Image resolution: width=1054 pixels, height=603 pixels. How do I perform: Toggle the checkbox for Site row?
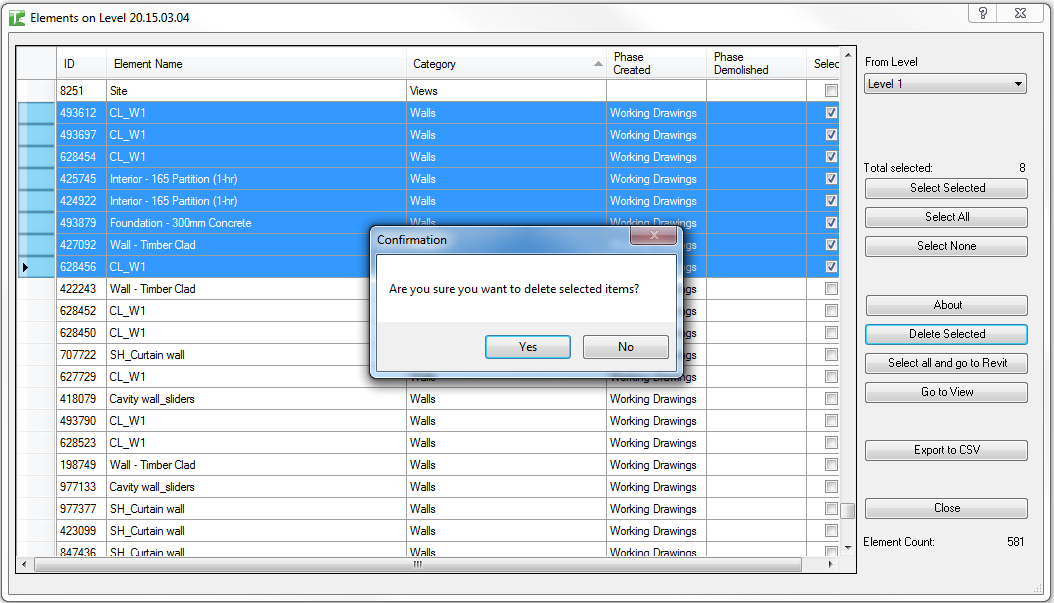coord(831,91)
